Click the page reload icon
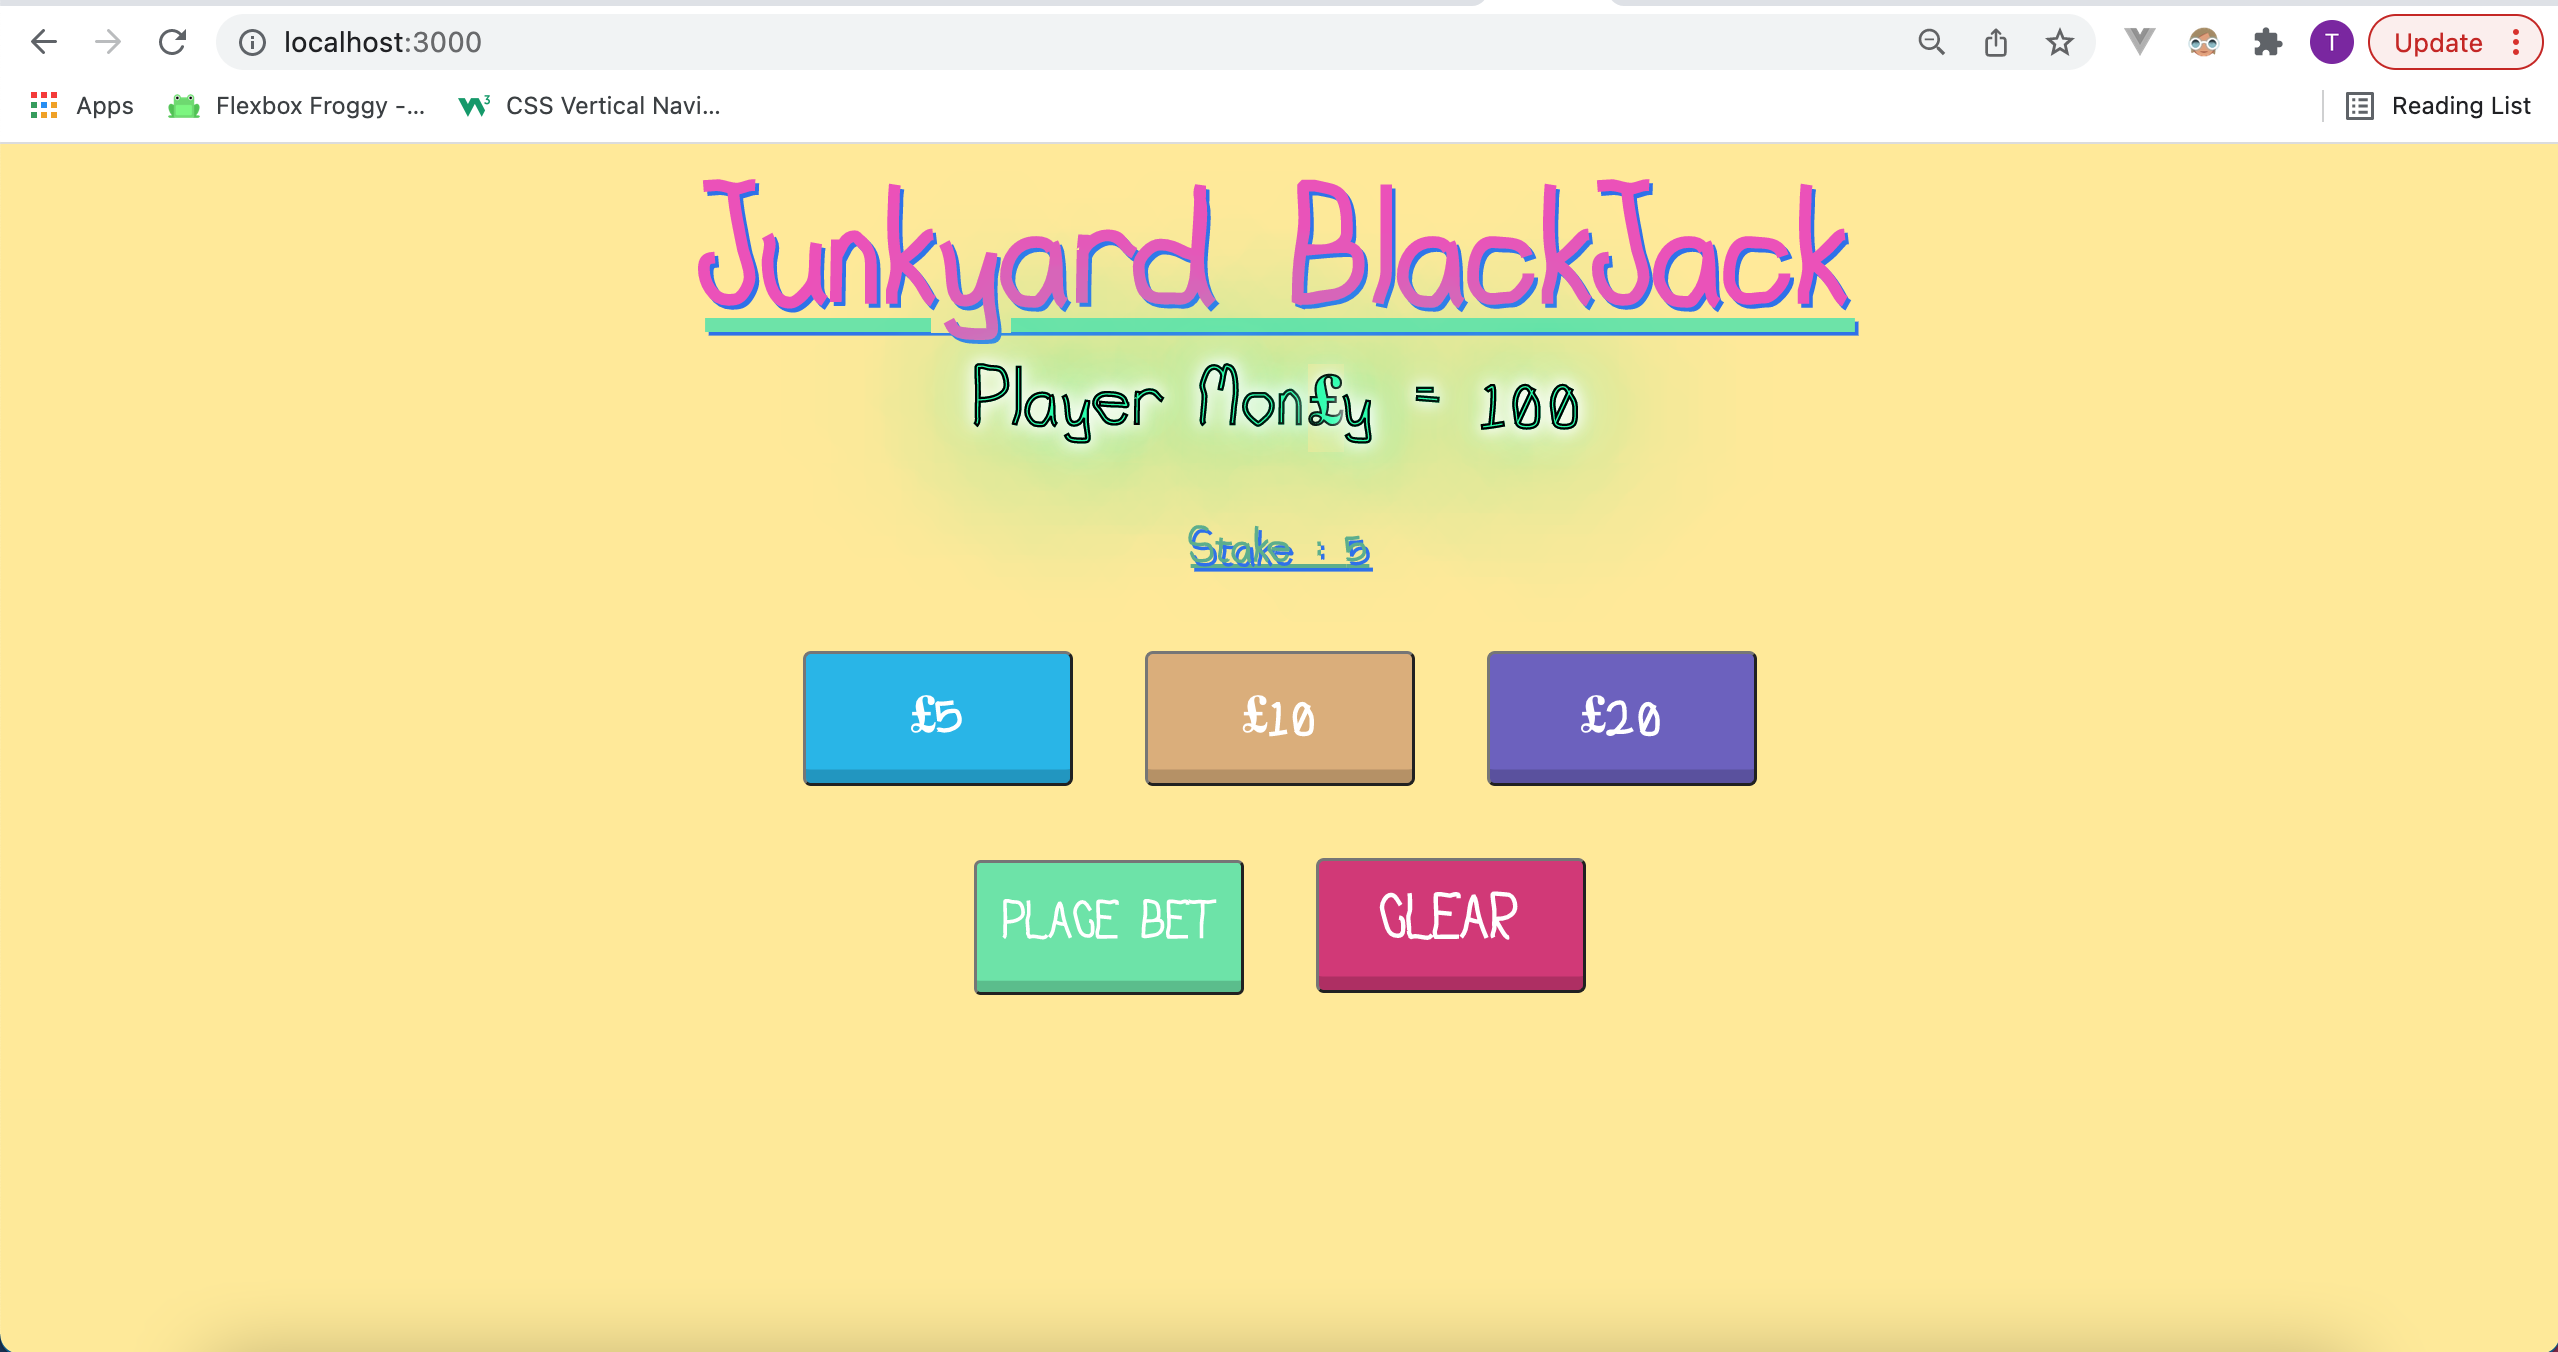The width and height of the screenshot is (2558, 1352). pos(172,42)
